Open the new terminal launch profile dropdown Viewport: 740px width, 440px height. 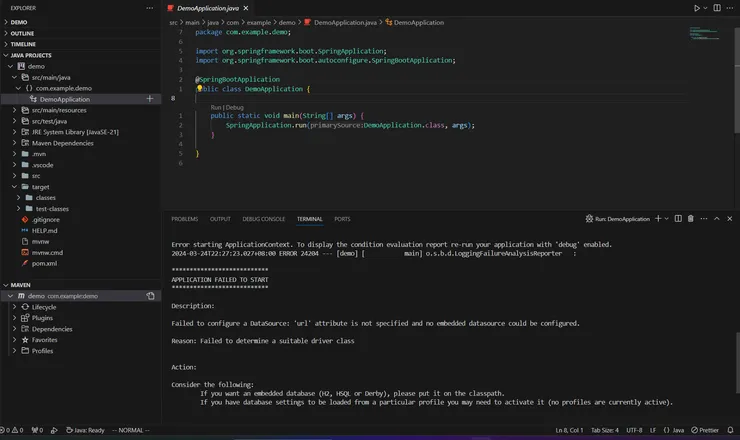(666, 218)
